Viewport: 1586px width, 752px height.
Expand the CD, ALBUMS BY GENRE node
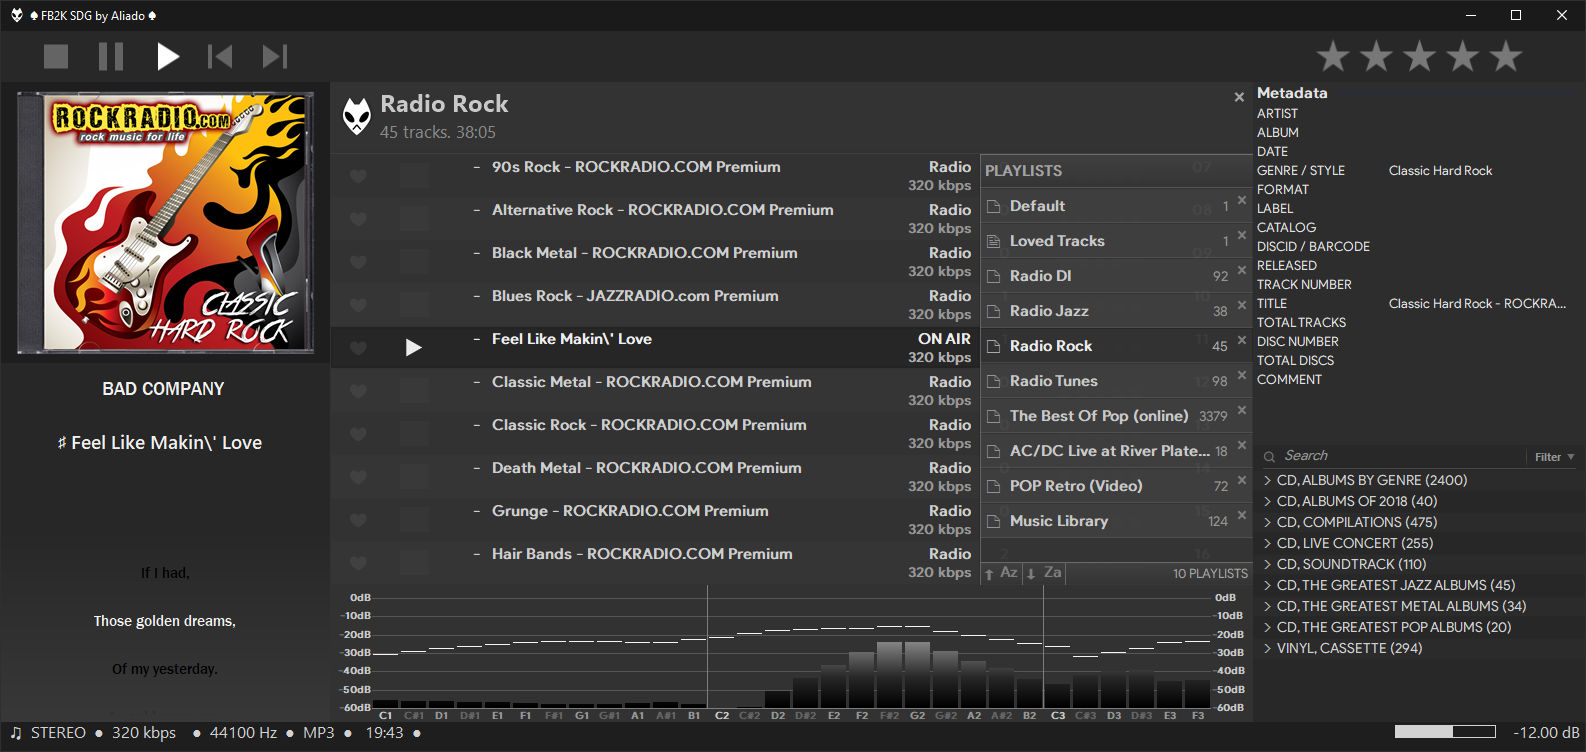click(1268, 481)
